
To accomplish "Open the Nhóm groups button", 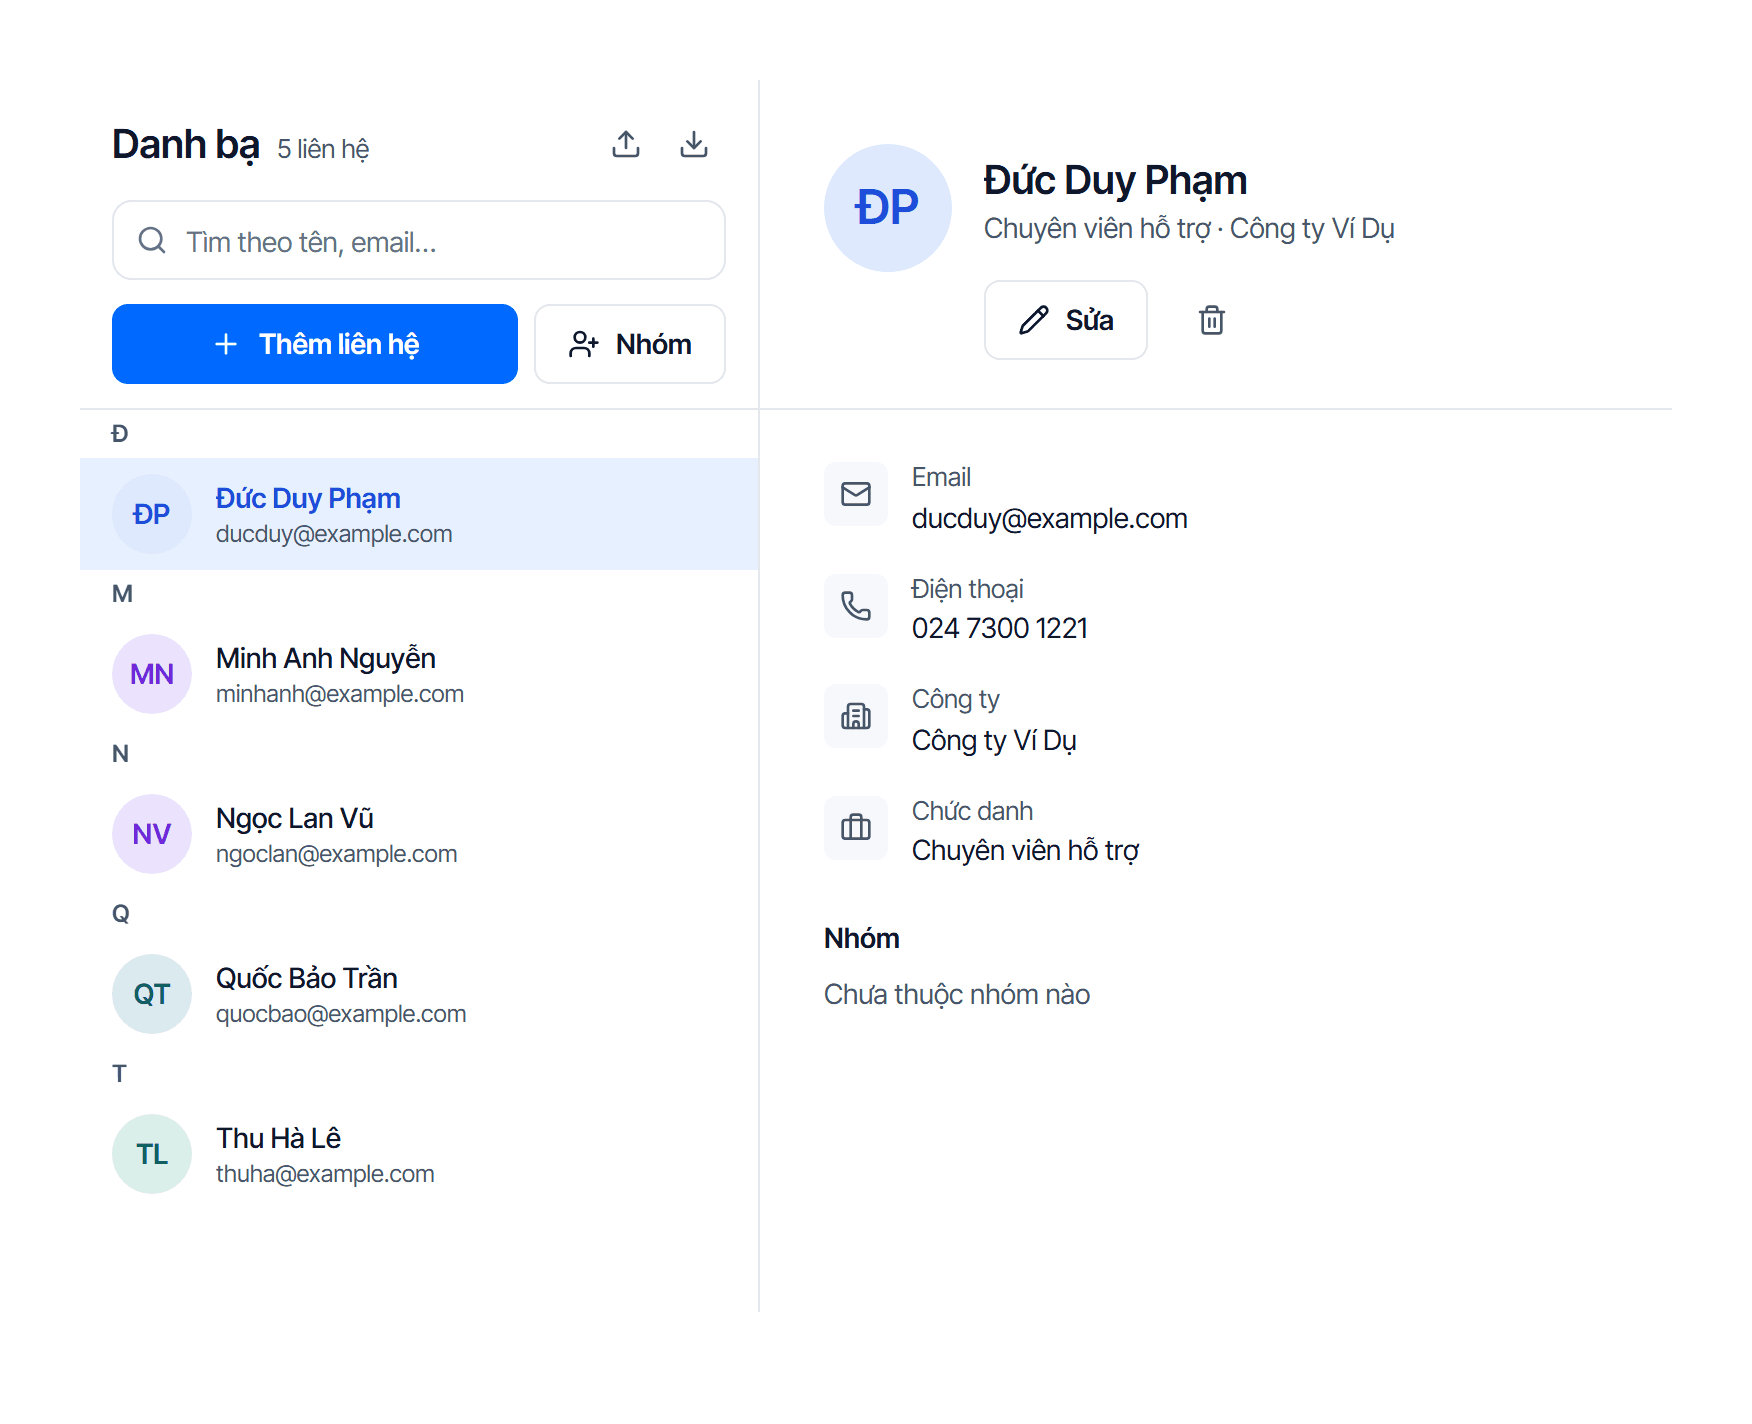I will pyautogui.click(x=630, y=344).
